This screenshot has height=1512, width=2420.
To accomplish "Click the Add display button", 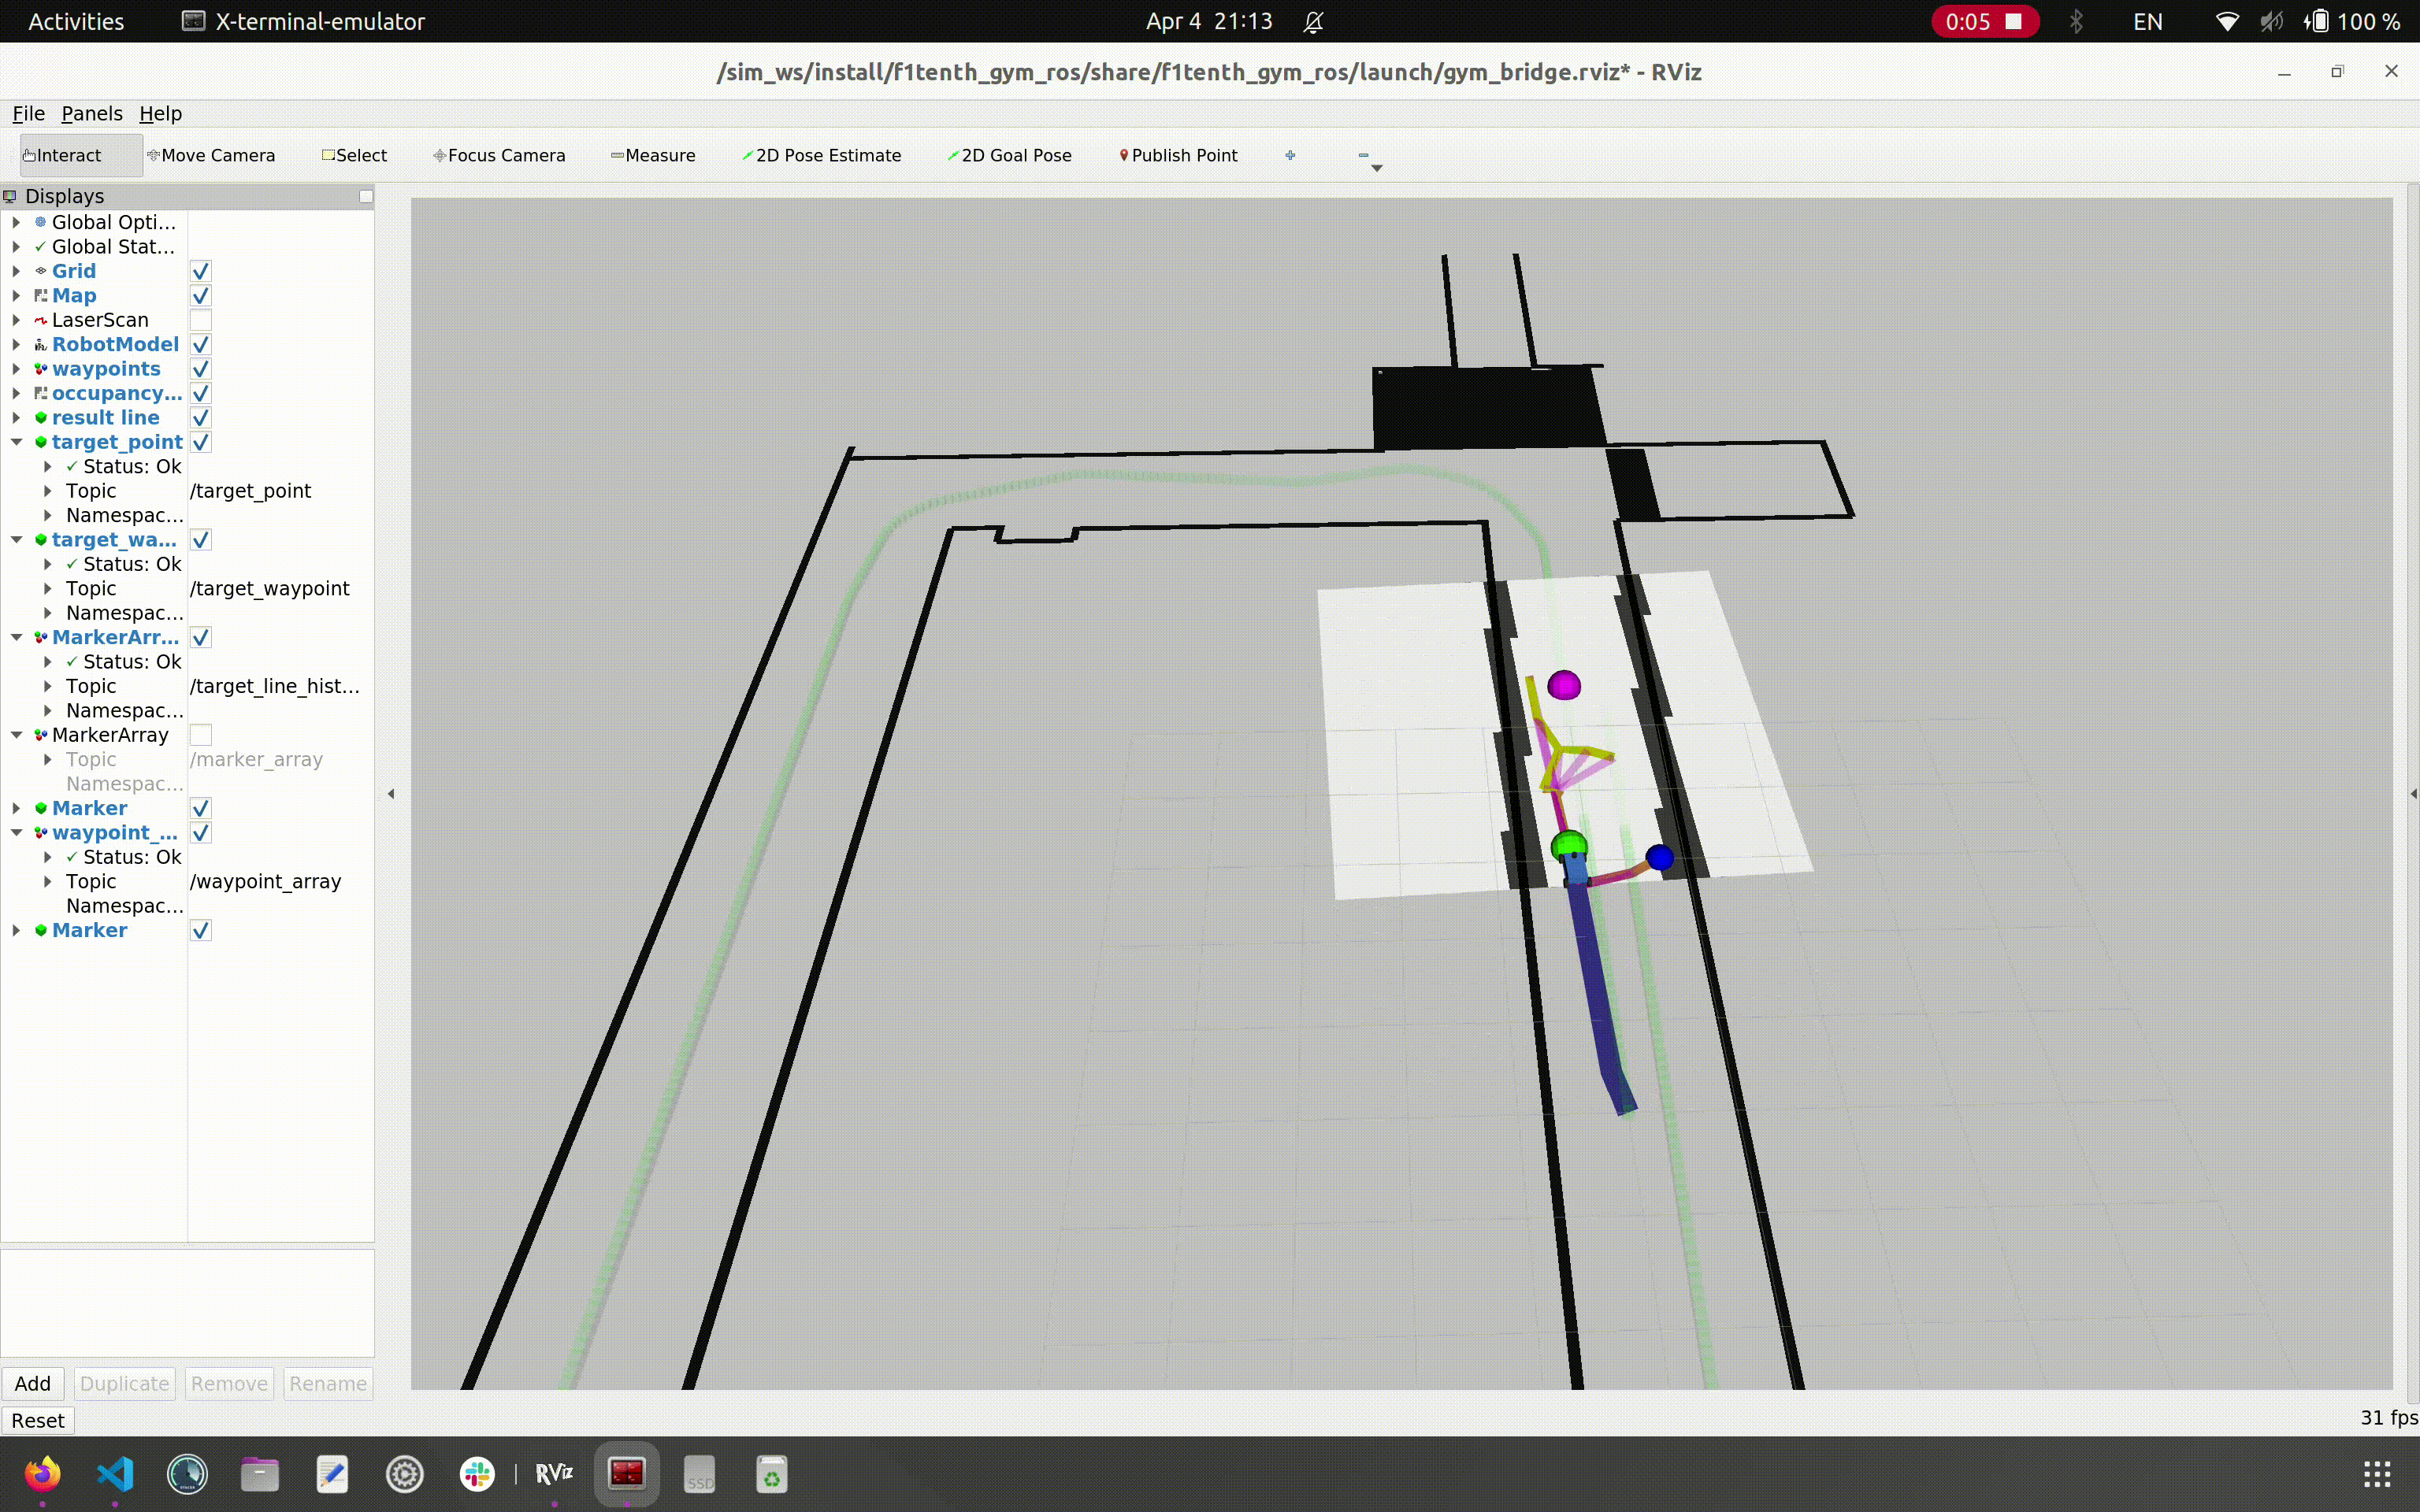I will pos(32,1383).
